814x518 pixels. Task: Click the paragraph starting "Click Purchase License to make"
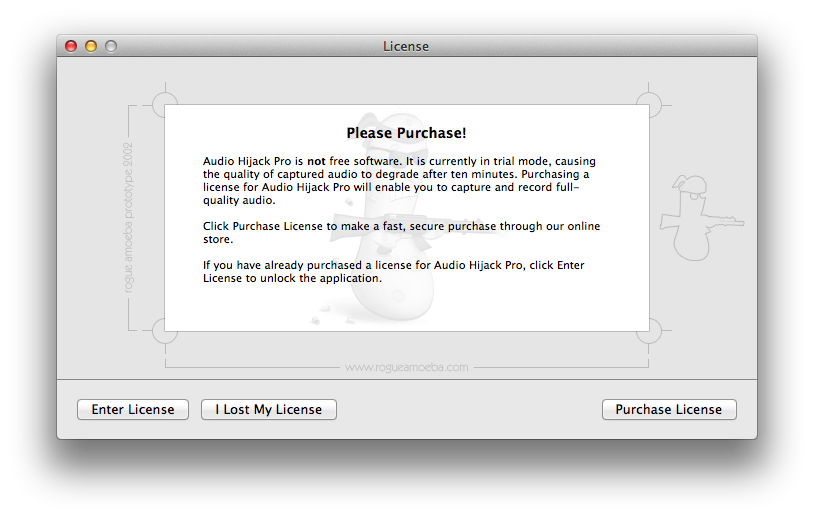point(401,233)
